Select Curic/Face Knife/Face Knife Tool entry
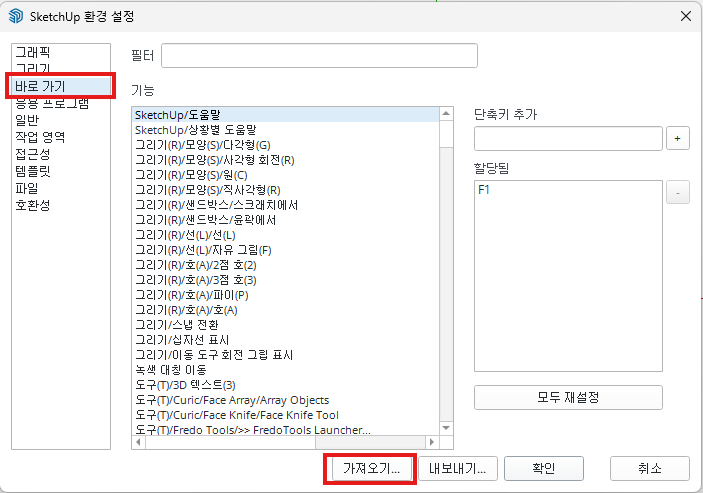Screen dimensions: 703x493 click(x=286, y=415)
